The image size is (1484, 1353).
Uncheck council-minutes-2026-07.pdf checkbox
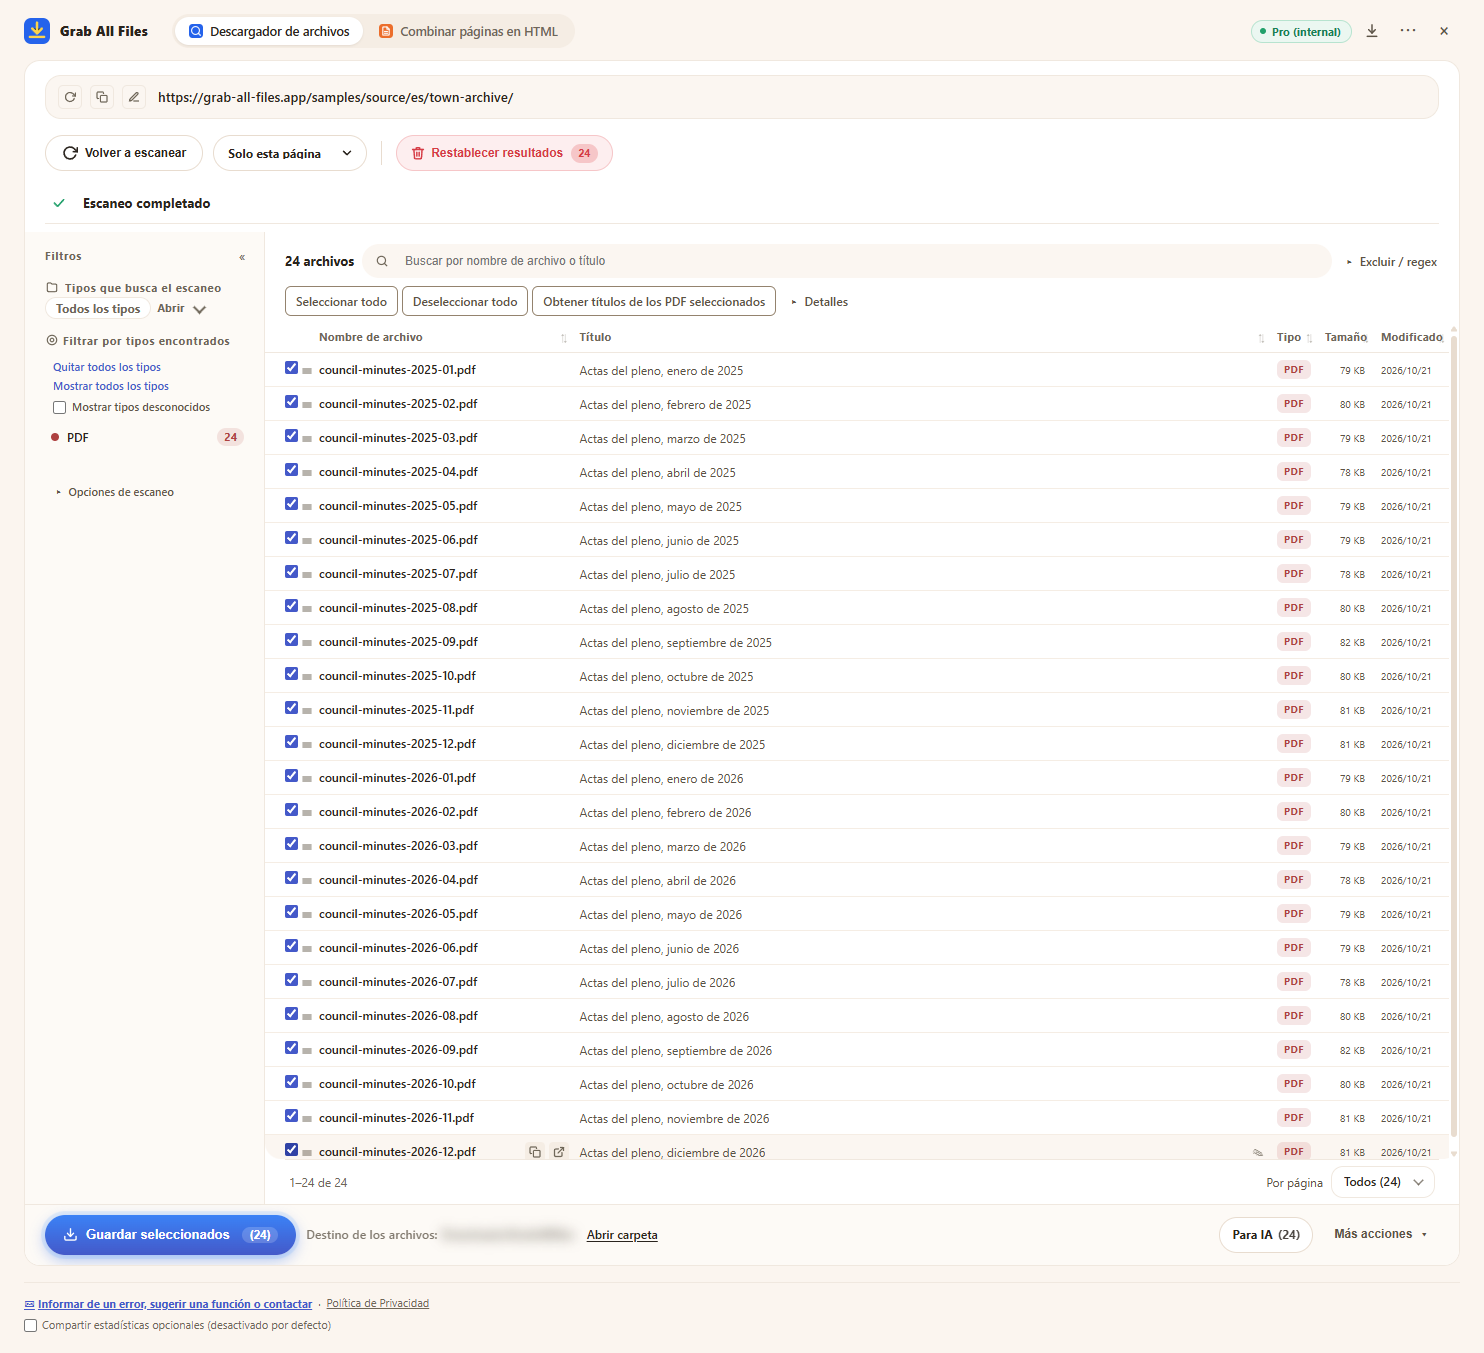point(292,980)
